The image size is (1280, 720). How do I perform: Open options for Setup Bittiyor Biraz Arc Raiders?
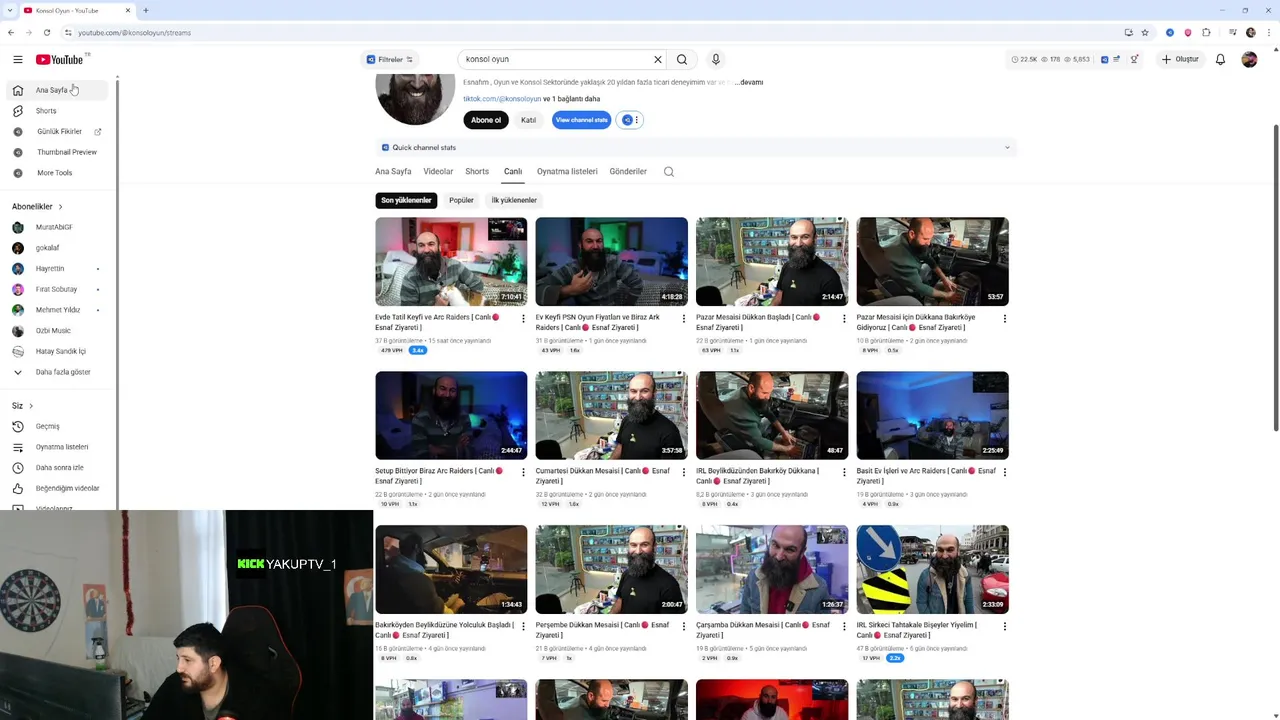click(523, 473)
